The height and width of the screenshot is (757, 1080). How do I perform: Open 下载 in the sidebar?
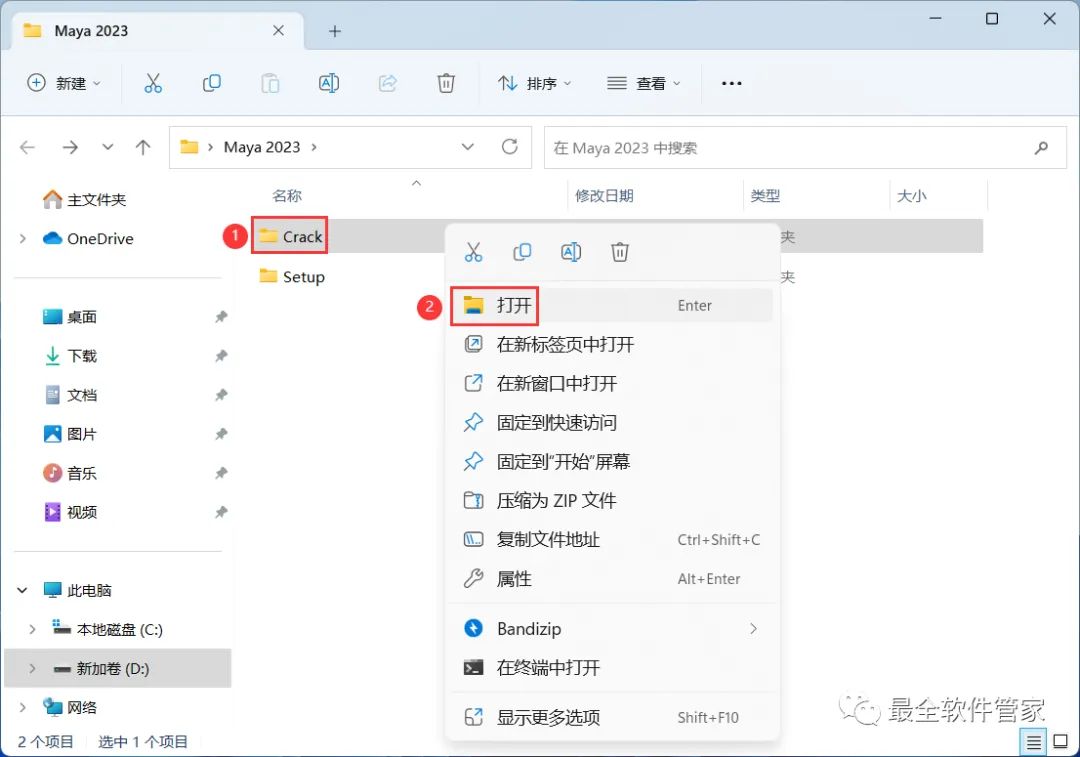tap(70, 356)
